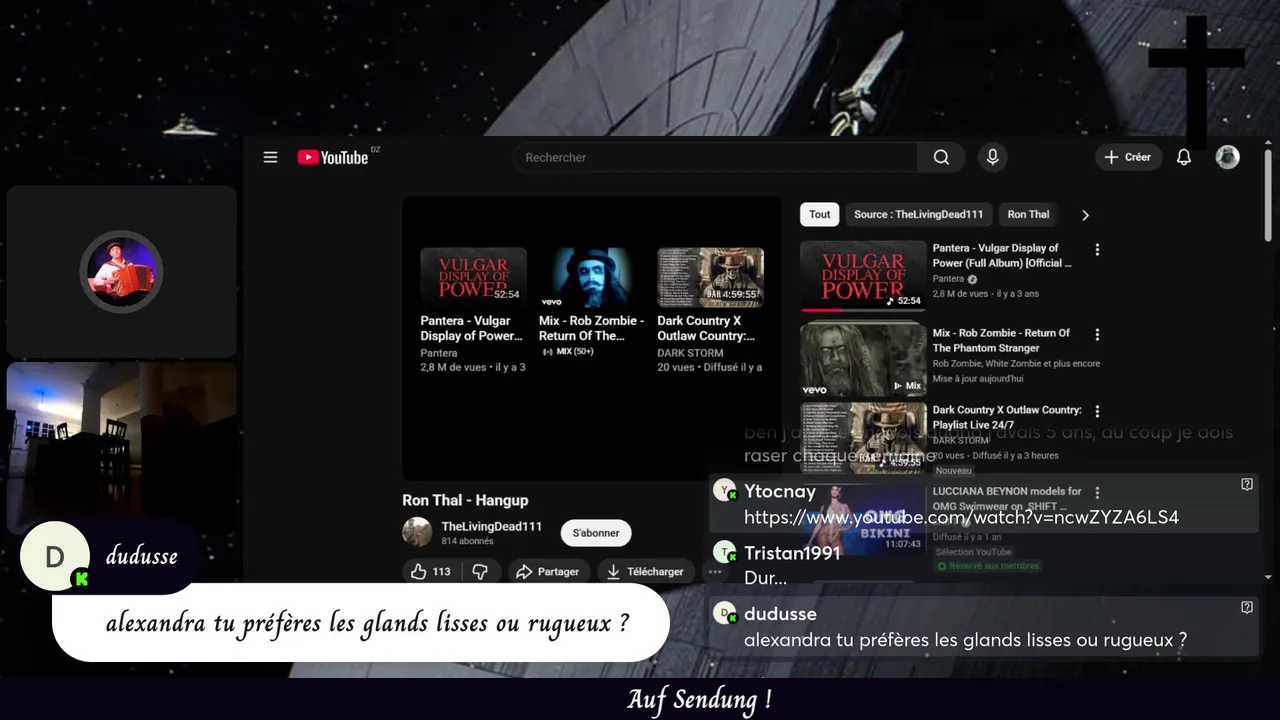
Task: Open options menu for LUCCIANA BEYNON video
Action: tap(1097, 492)
